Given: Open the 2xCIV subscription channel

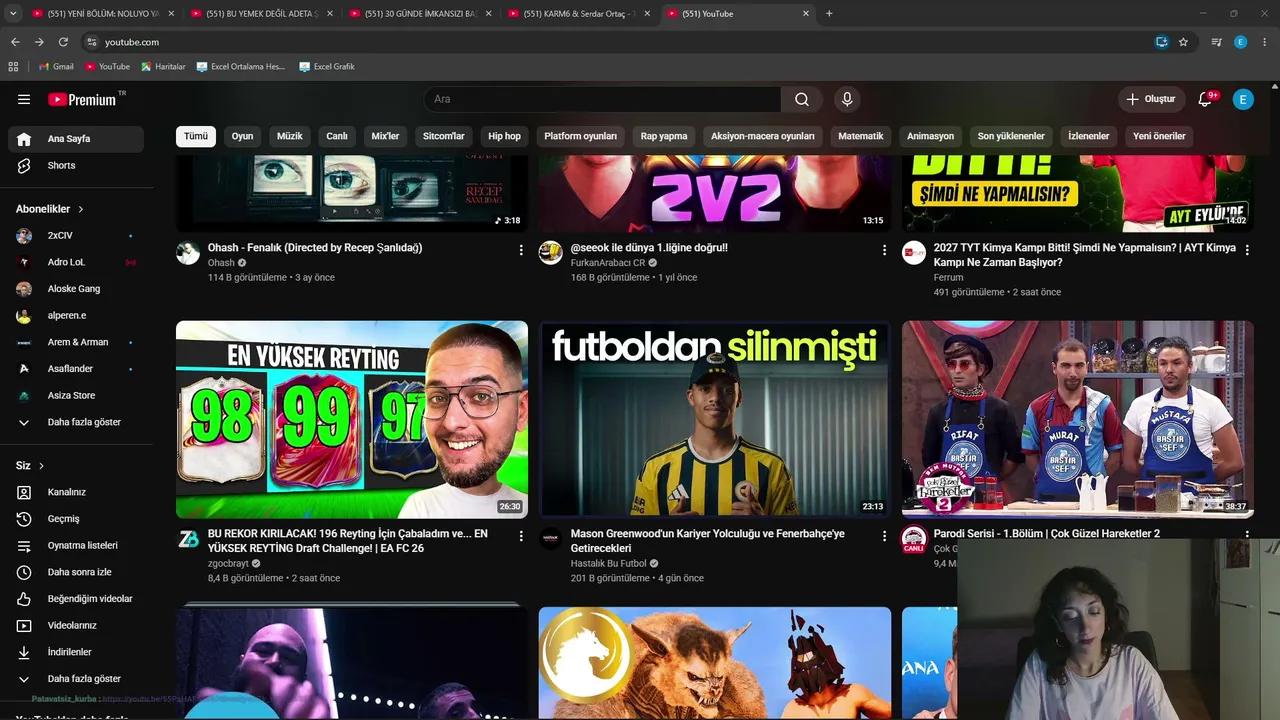Looking at the screenshot, I should click(76, 236).
